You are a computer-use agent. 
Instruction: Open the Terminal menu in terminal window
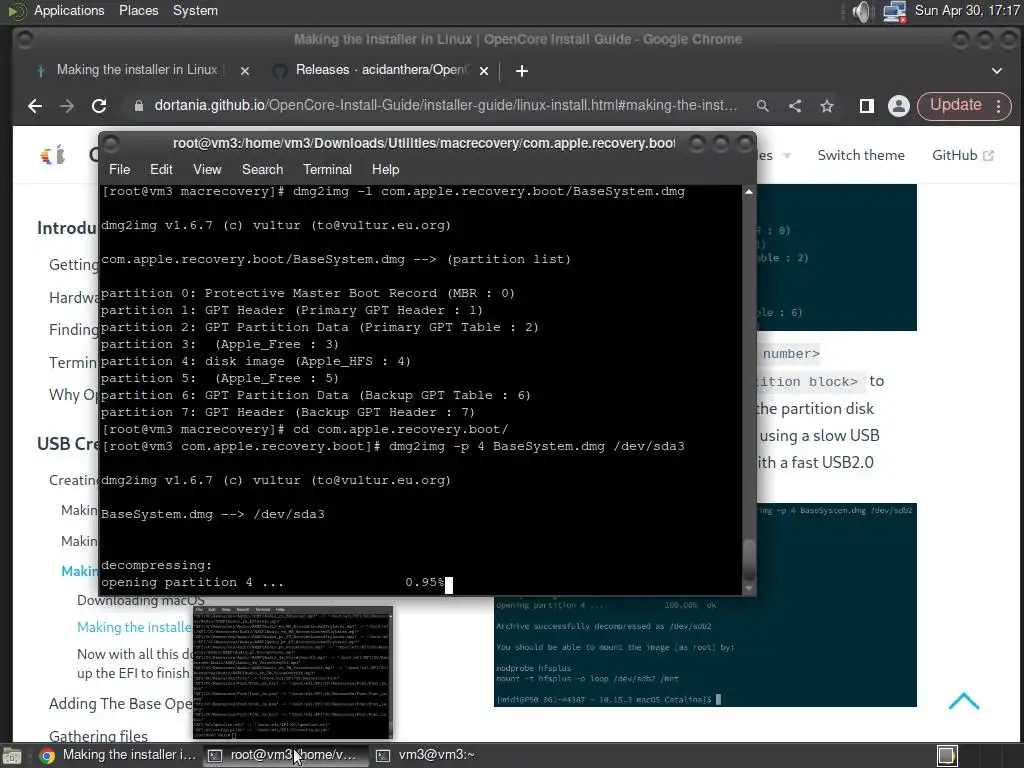tap(327, 169)
